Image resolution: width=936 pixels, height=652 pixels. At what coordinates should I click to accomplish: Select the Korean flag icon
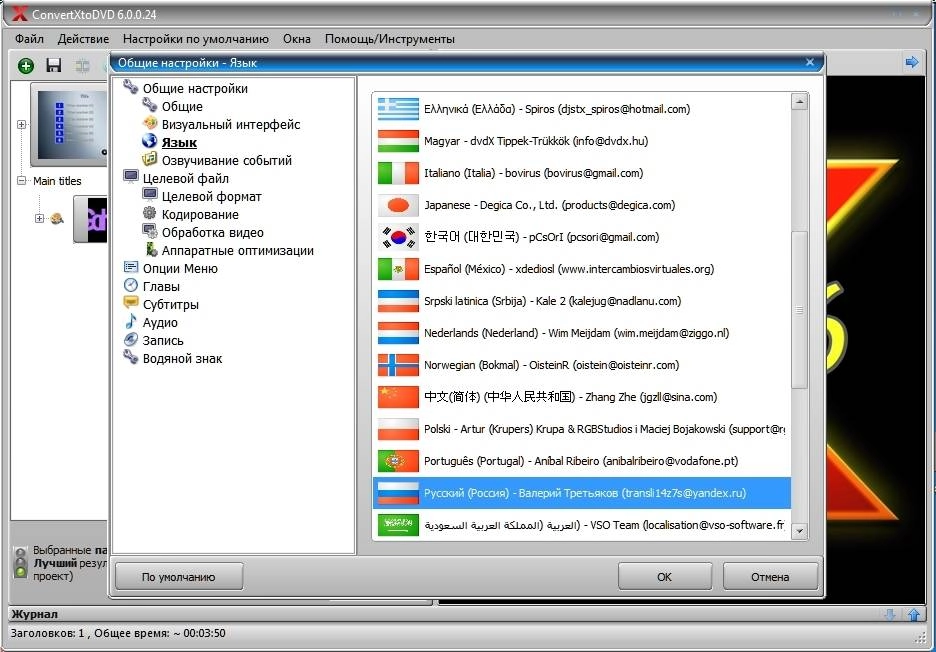click(398, 237)
